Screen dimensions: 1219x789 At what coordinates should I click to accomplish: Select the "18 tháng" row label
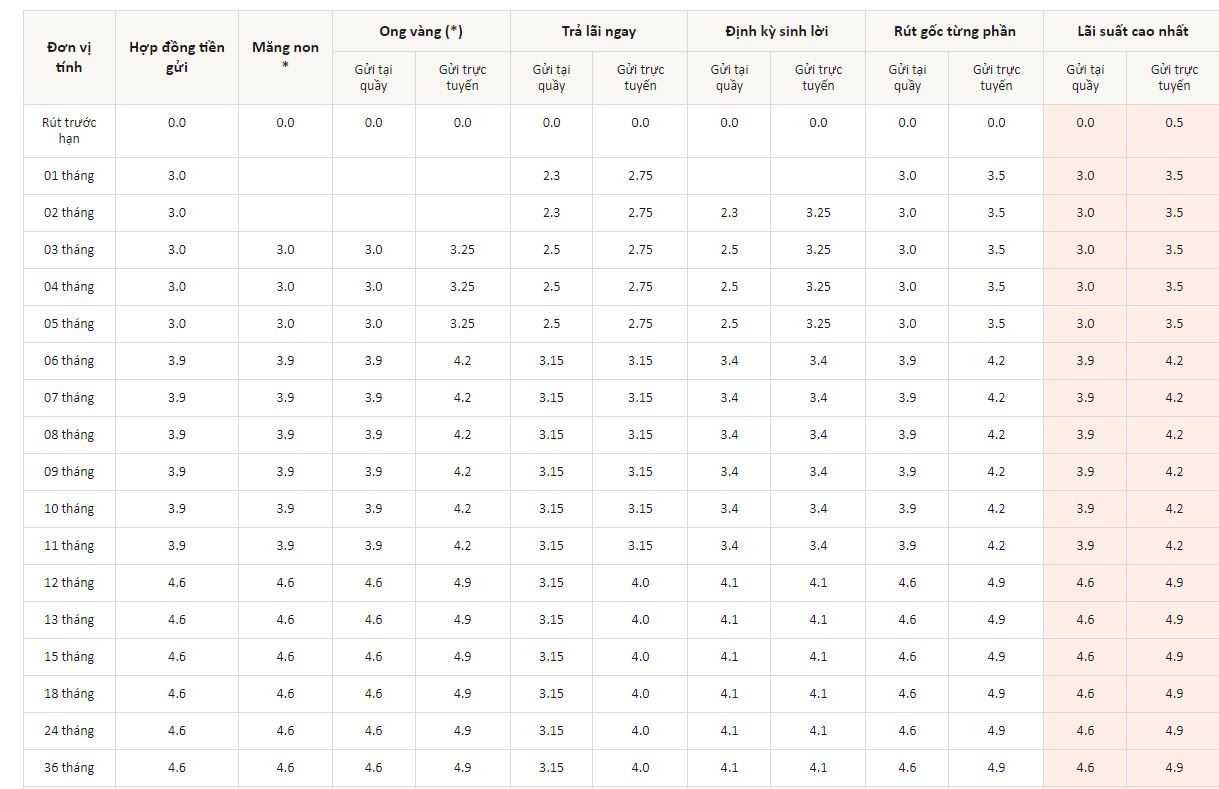click(68, 694)
